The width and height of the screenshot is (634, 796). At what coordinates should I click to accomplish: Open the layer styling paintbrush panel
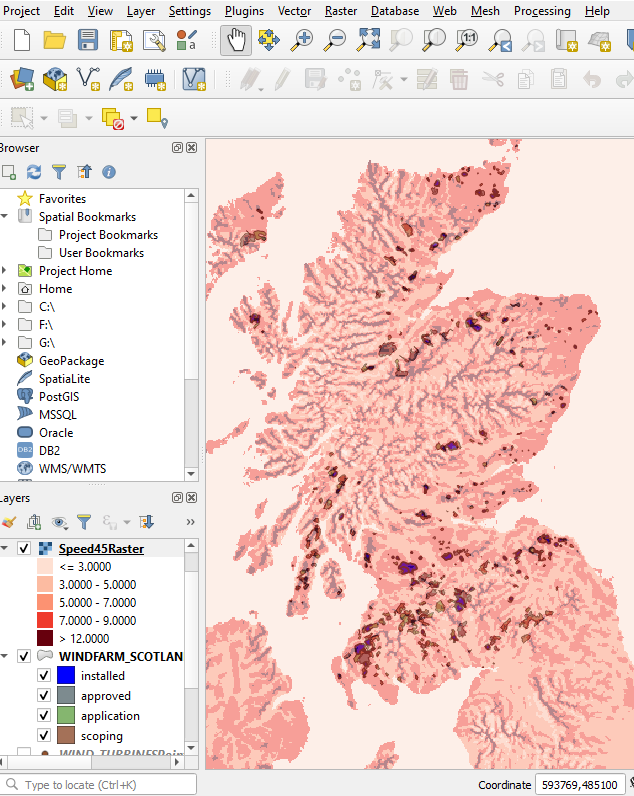[x=9, y=521]
